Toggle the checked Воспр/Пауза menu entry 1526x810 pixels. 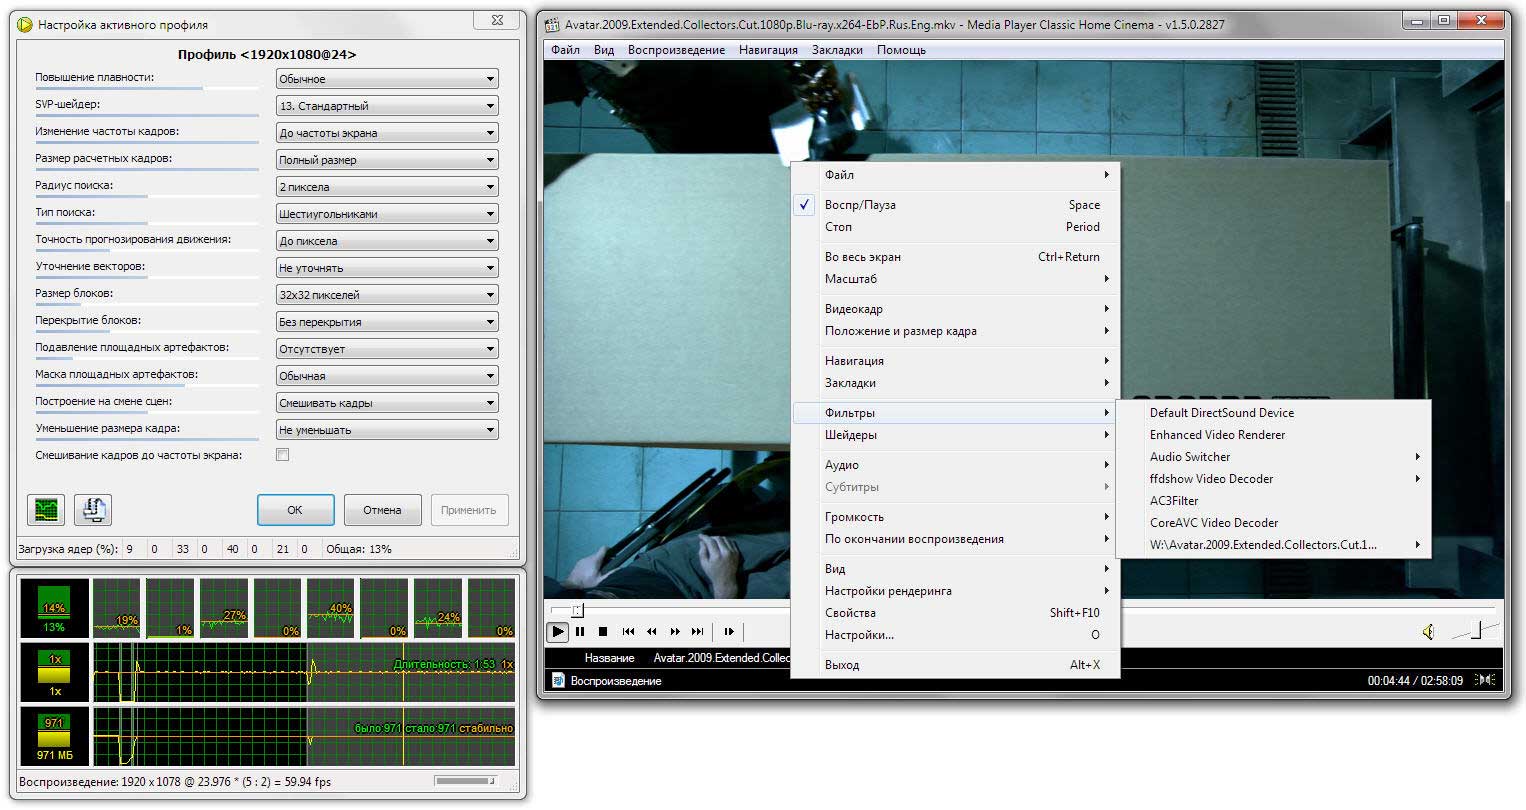[860, 205]
